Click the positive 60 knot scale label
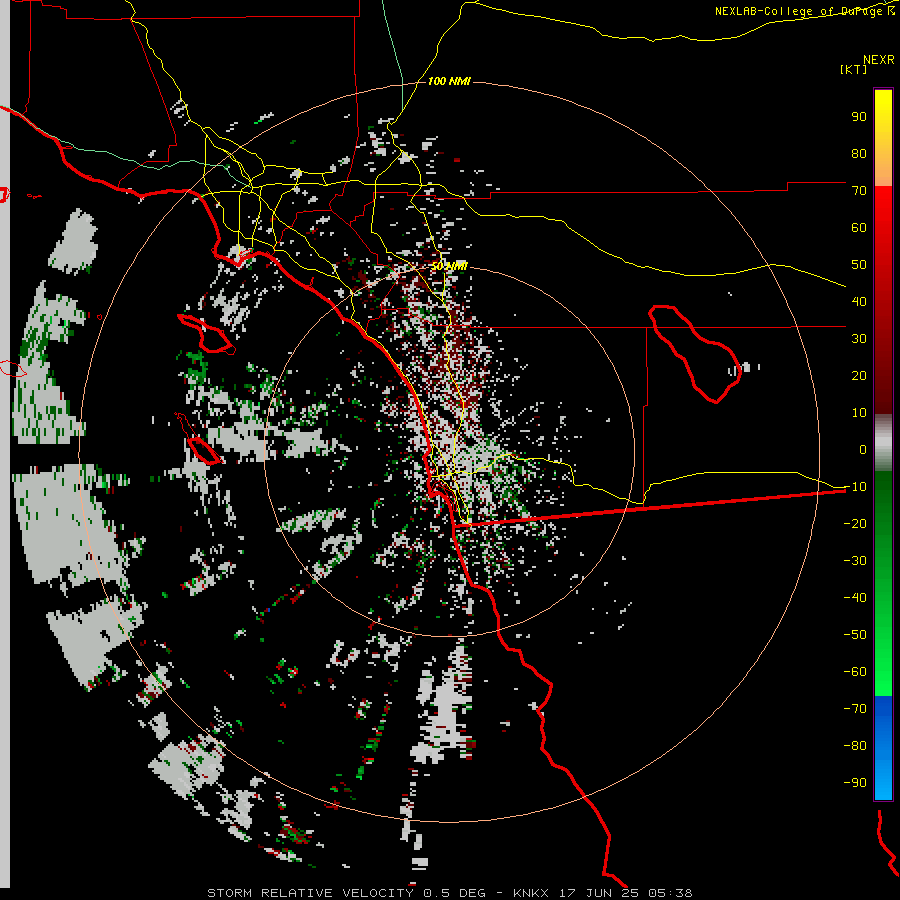900x900 pixels. (x=859, y=228)
